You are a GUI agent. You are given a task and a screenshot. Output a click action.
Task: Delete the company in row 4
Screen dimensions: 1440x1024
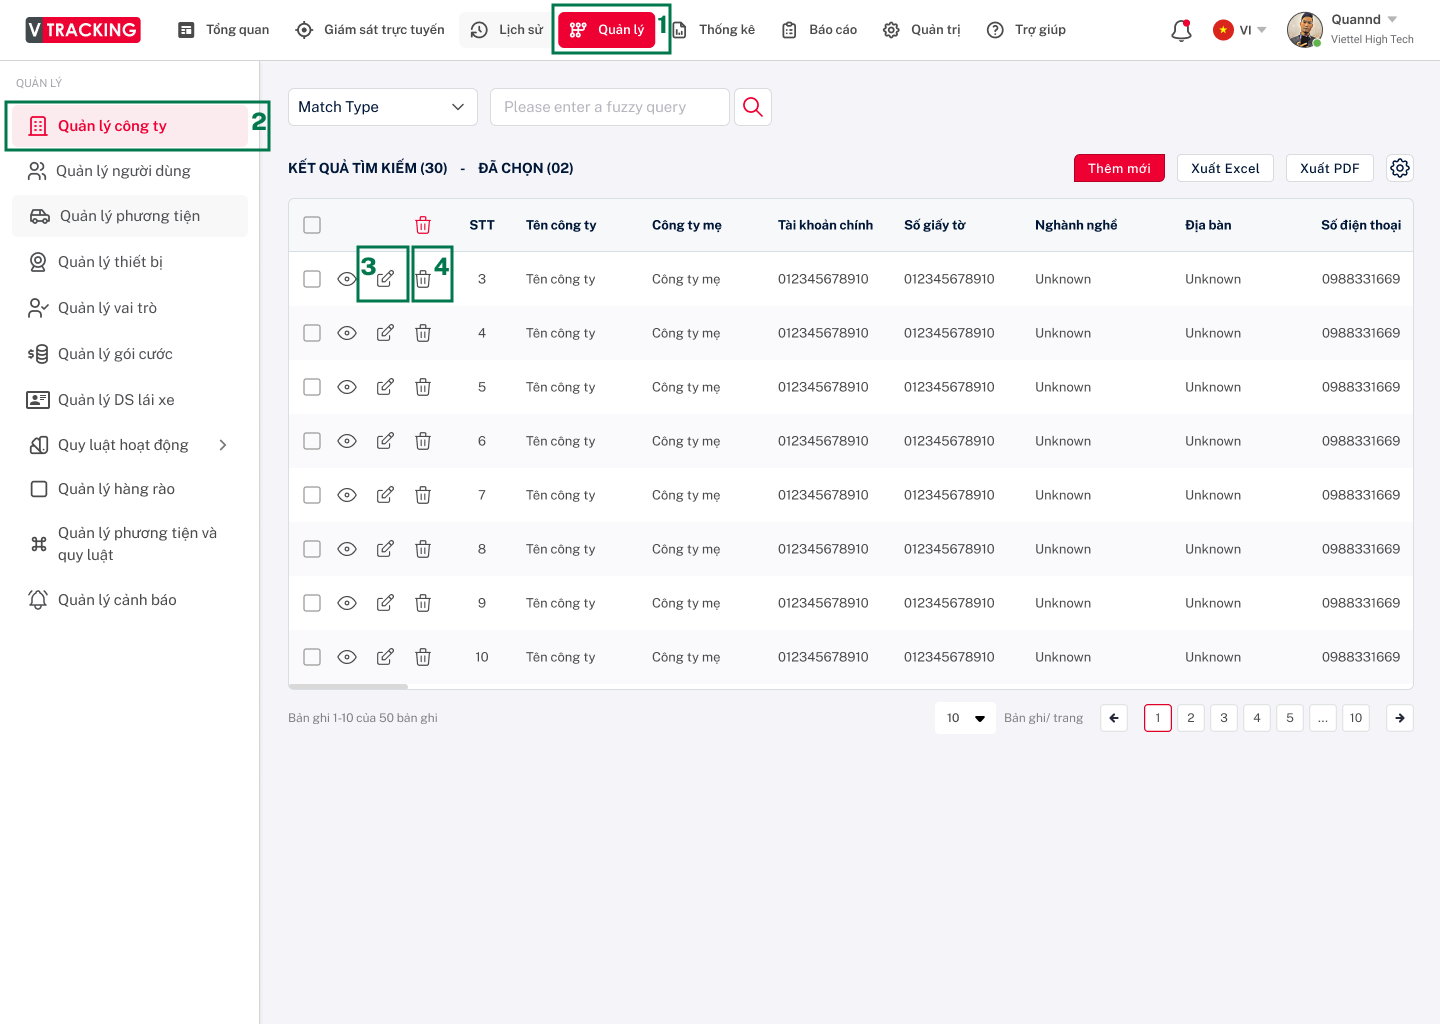tap(423, 333)
